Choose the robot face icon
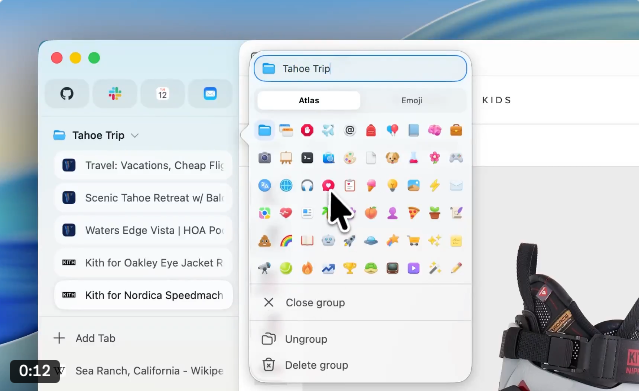 point(328,241)
